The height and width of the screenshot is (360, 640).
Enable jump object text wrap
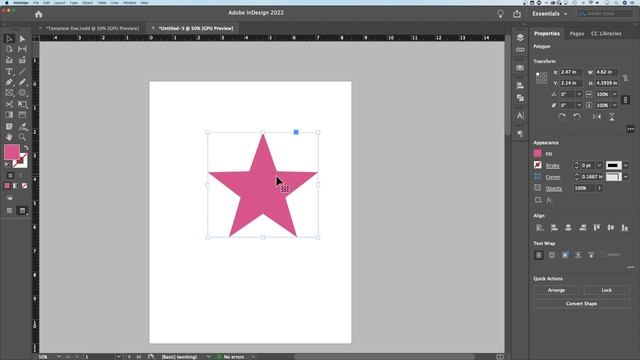[x=578, y=255]
